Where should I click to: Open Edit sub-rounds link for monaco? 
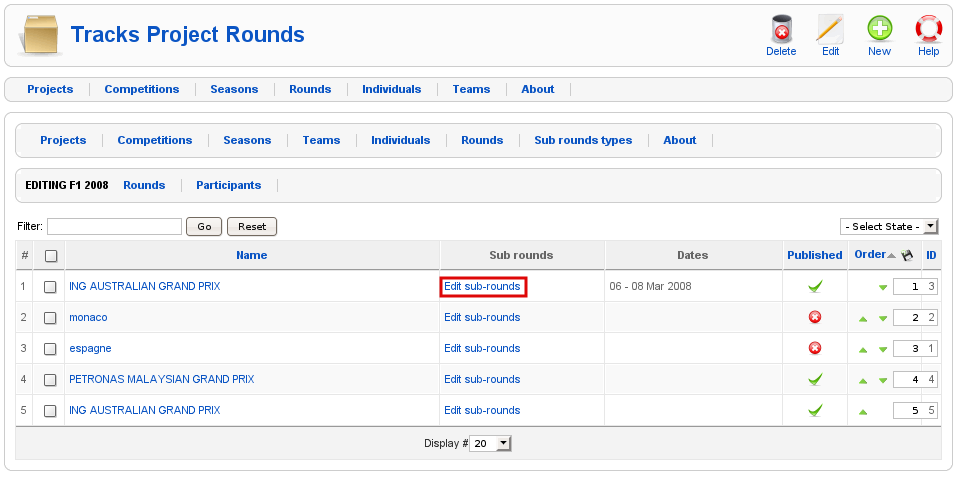[482, 318]
